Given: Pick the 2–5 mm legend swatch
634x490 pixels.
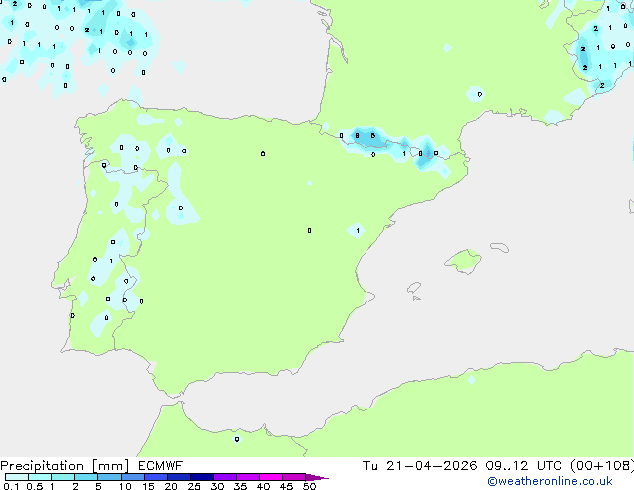Looking at the screenshot, I should click(86, 477).
